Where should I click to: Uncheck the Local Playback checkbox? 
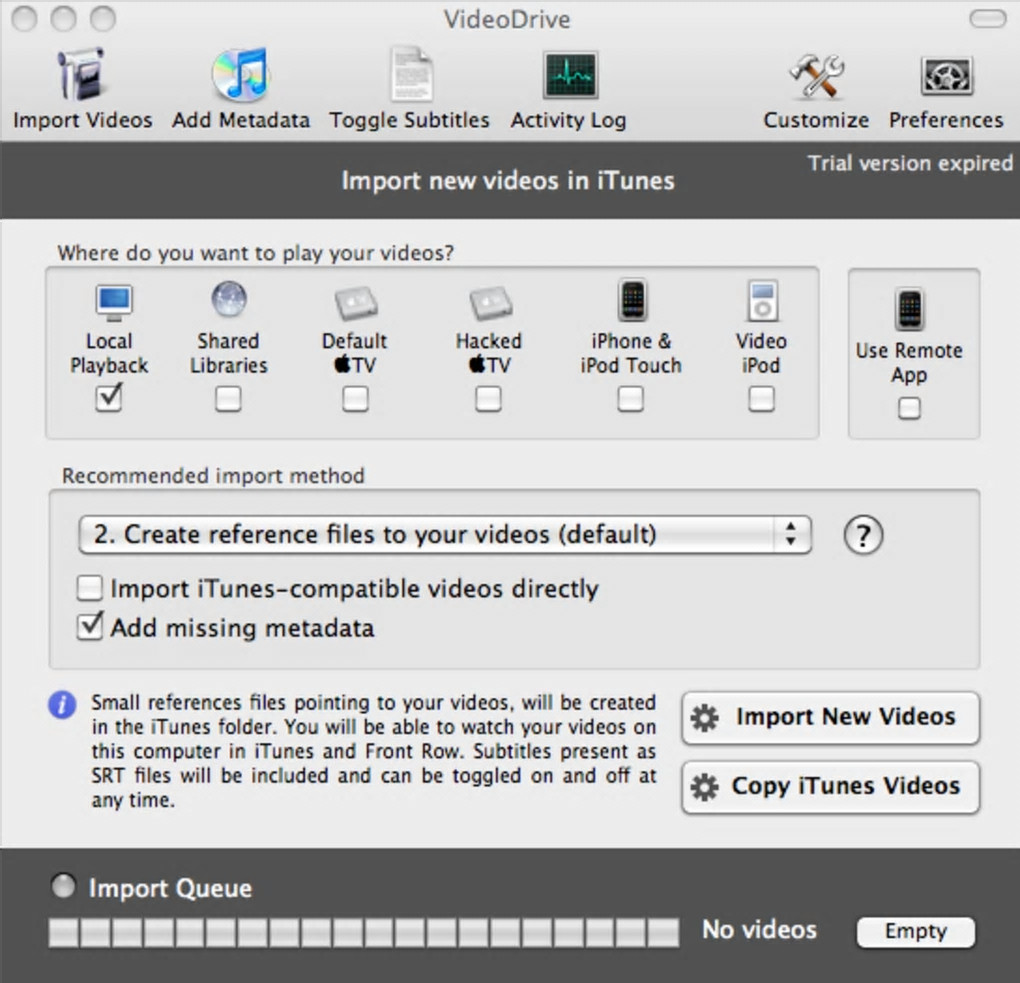tap(108, 398)
